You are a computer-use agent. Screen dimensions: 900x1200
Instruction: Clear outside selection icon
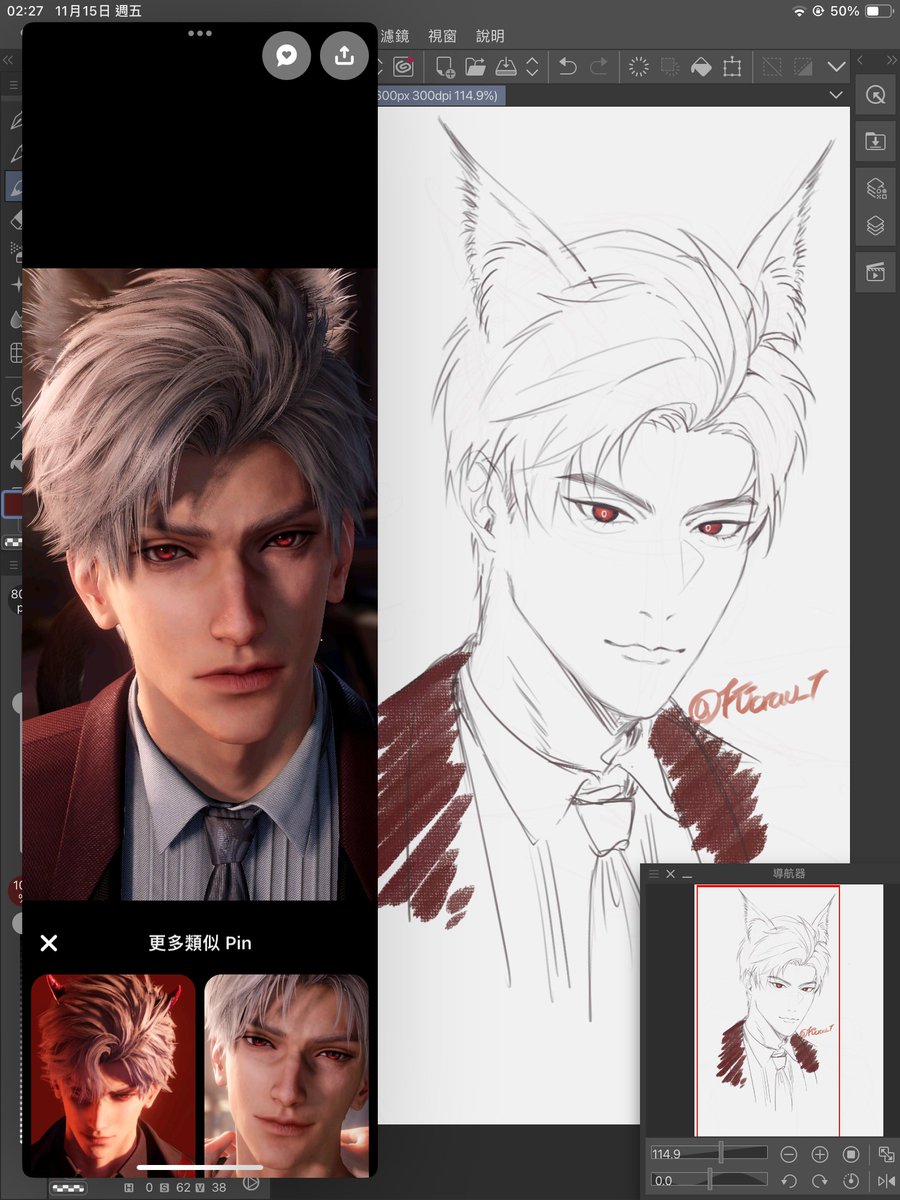pos(670,67)
